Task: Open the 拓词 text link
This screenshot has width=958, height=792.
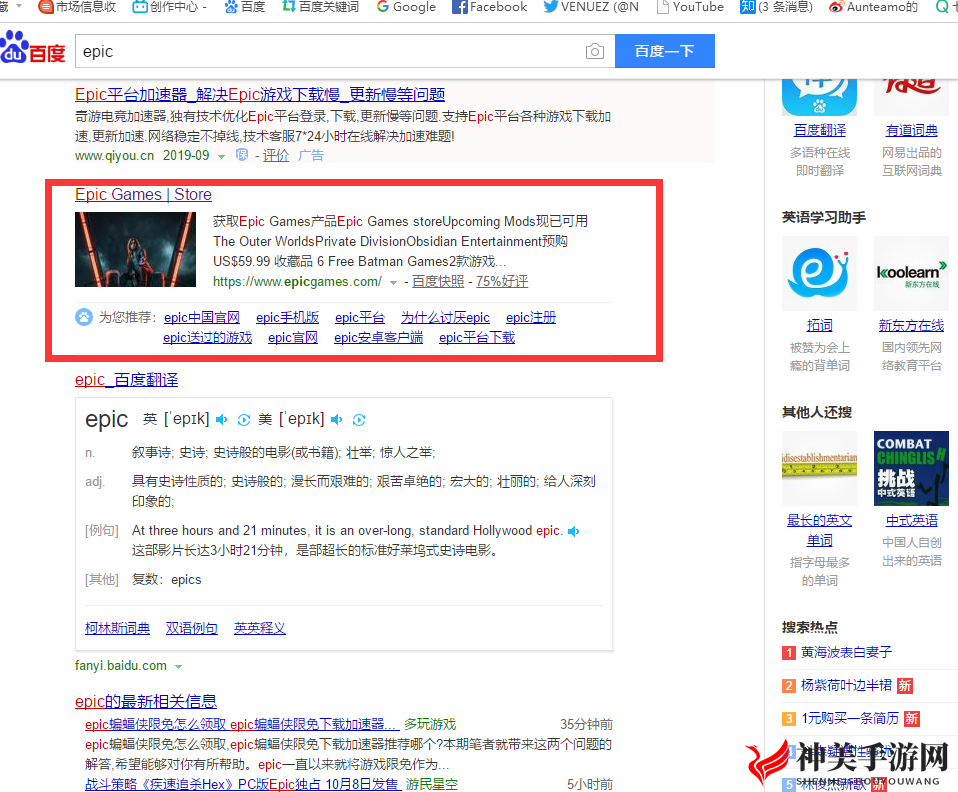Action: [819, 326]
